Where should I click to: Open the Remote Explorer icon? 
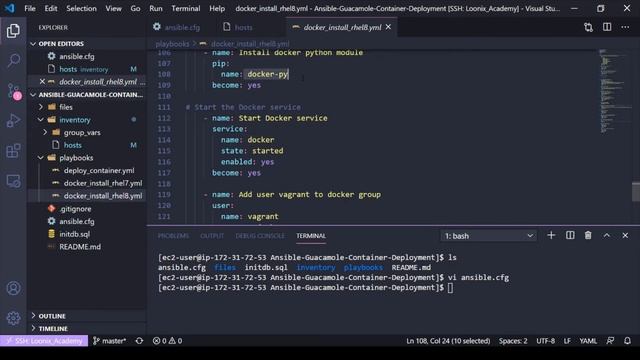[x=13, y=181]
